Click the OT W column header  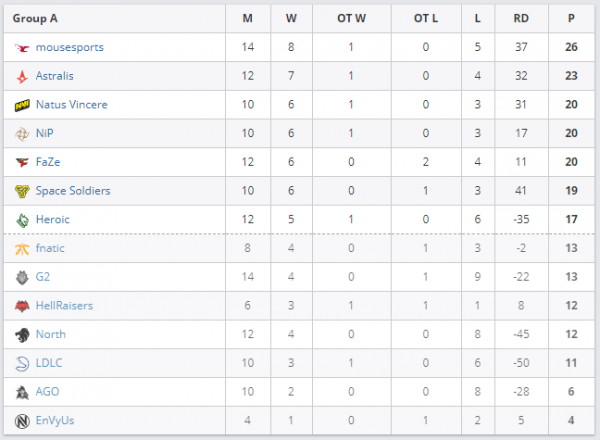352,18
